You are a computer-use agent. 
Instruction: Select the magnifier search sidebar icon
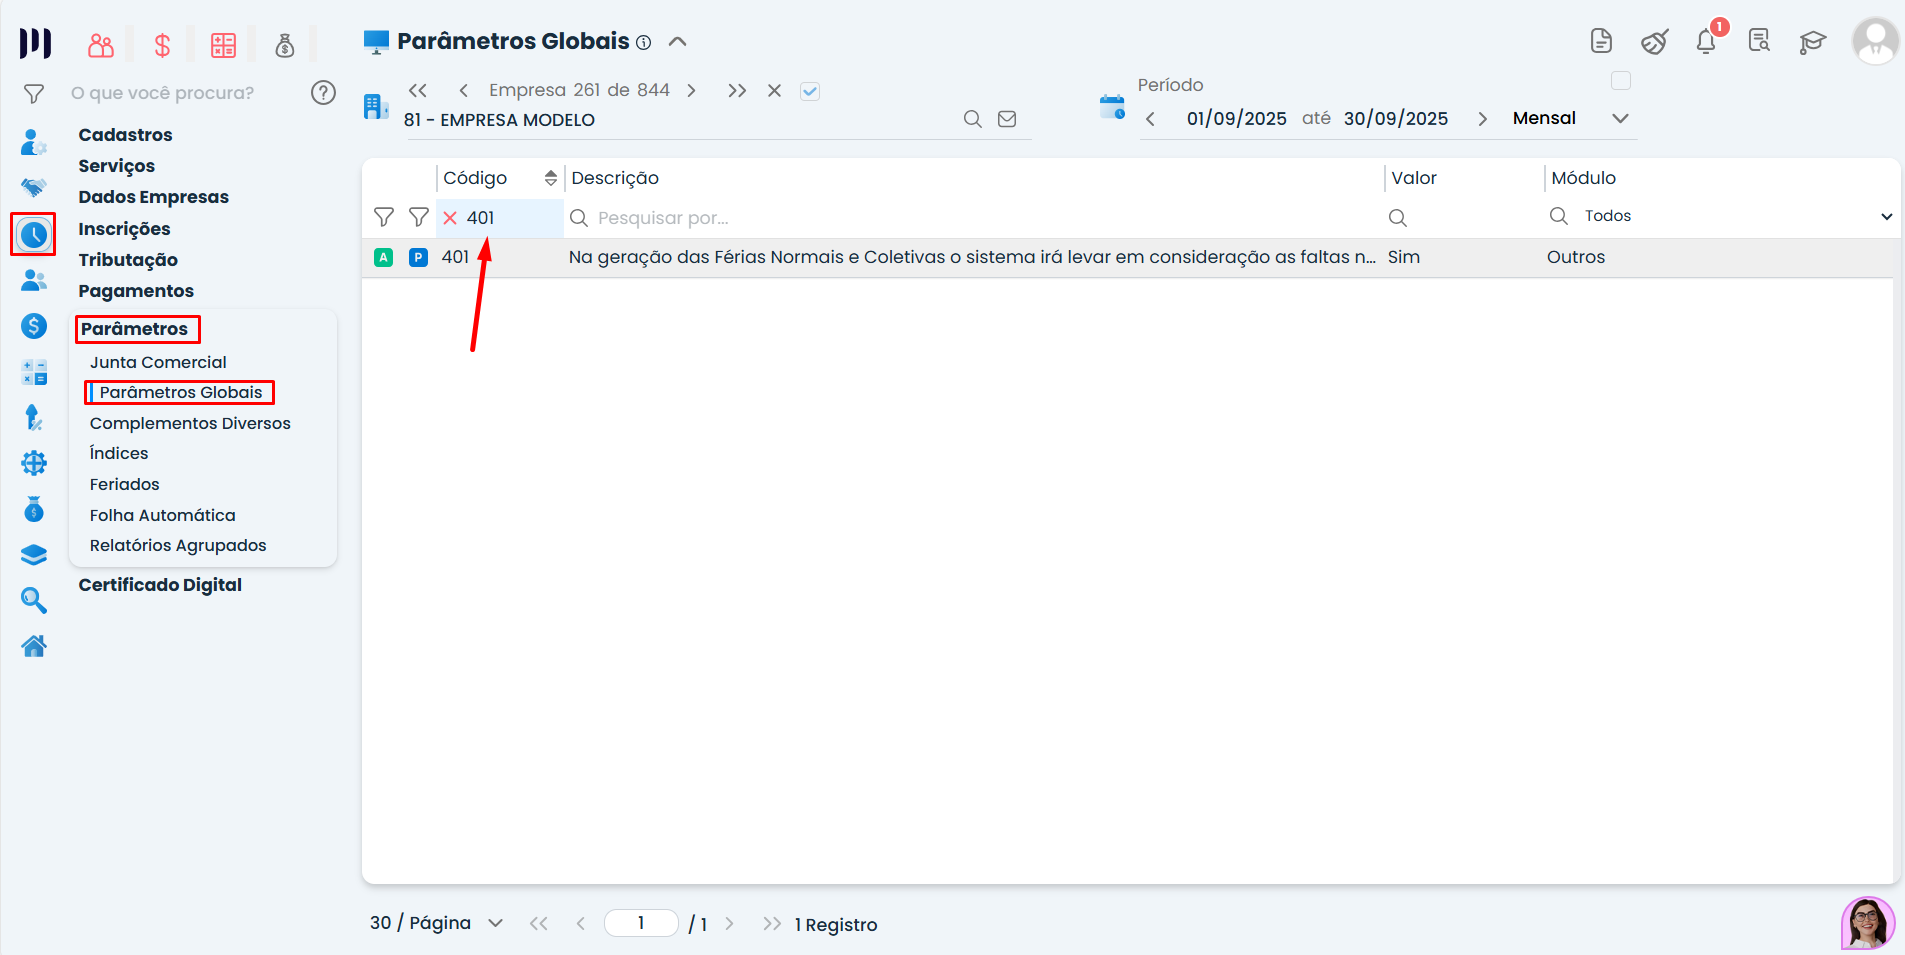pyautogui.click(x=34, y=600)
